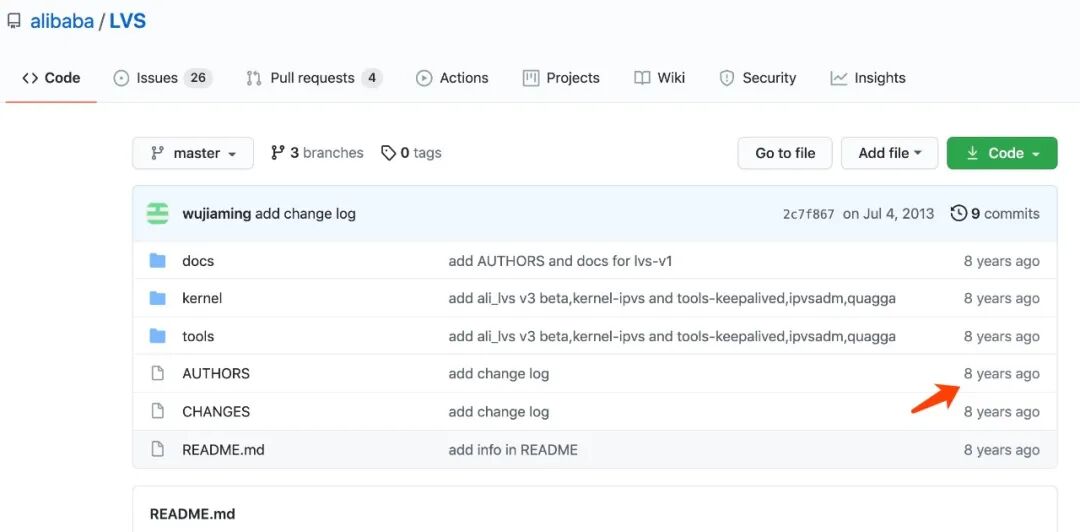
Task: Click the docs folder icon
Action: (x=158, y=260)
